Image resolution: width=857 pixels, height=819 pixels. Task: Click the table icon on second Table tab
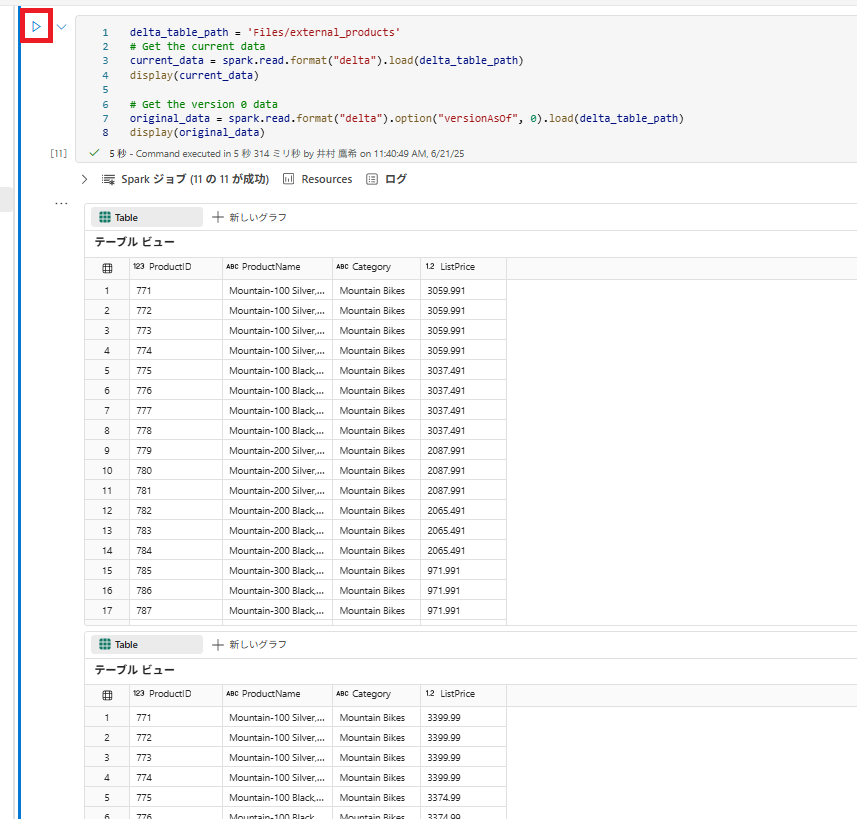[105, 645]
